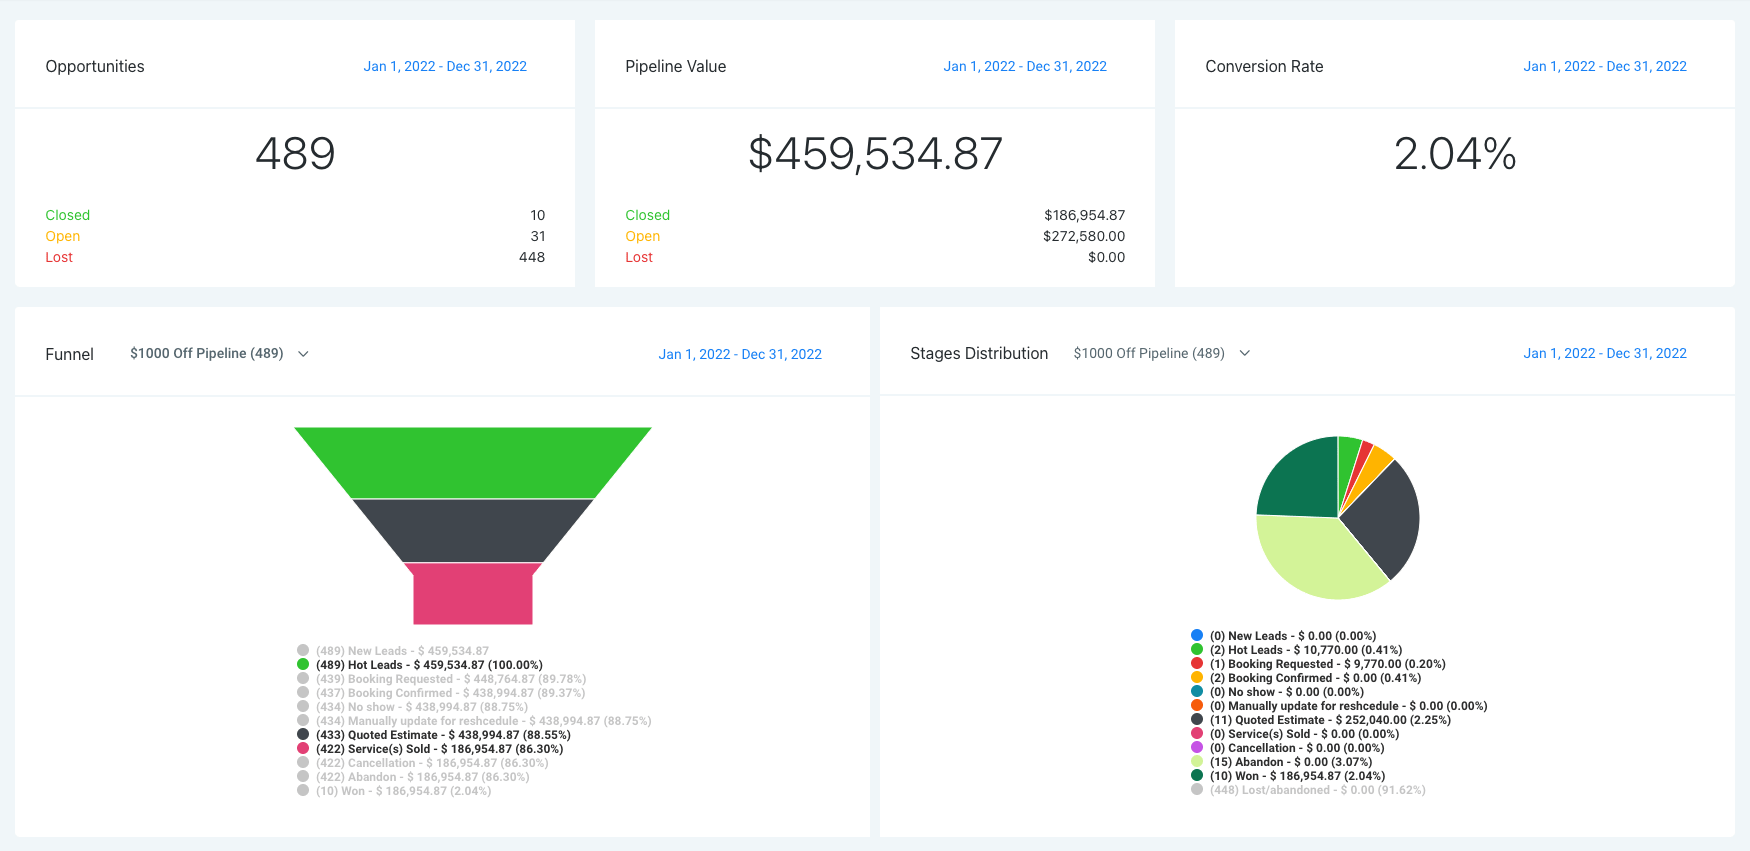Click the green Hot Leads dot in Funnel legend
Screen dimensions: 1750x851
coord(303,664)
